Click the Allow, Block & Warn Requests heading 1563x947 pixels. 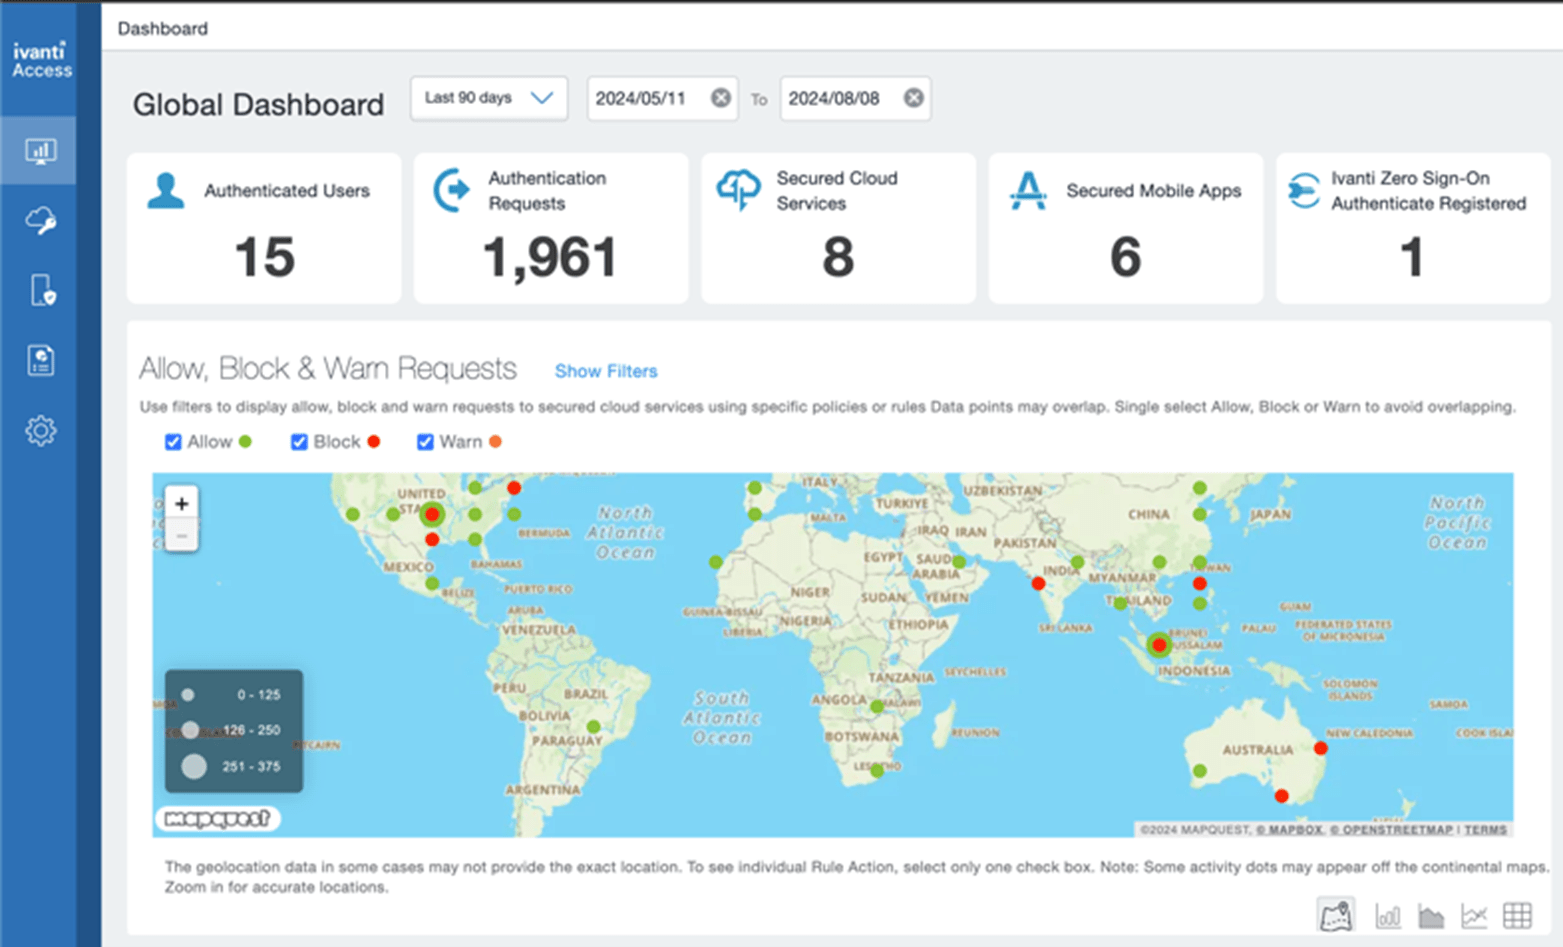click(x=328, y=369)
